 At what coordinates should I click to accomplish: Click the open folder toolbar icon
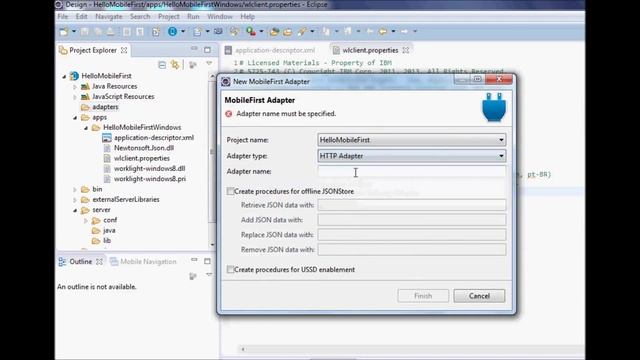point(287,31)
